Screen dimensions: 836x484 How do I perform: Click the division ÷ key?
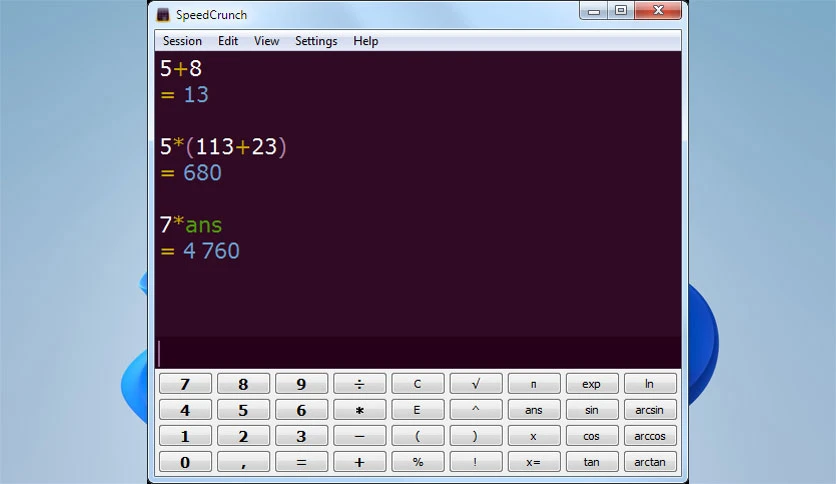click(x=359, y=384)
